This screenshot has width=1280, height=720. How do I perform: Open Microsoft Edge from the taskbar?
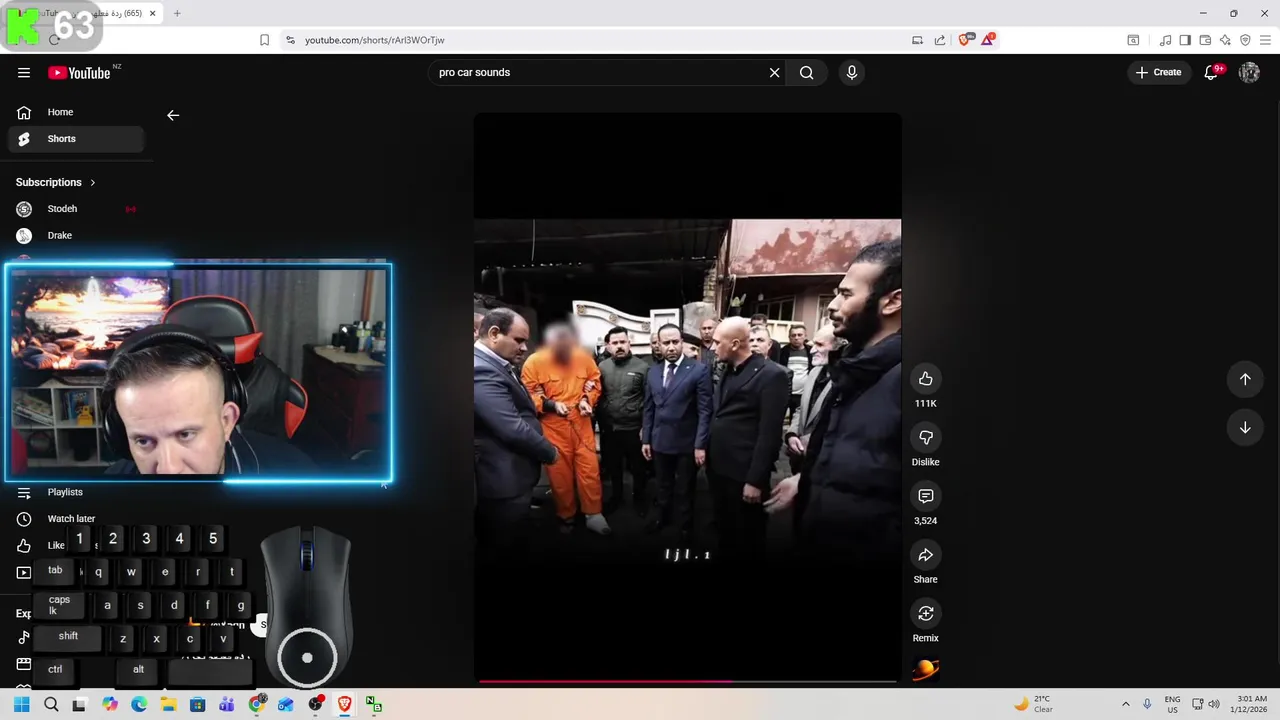pos(139,705)
